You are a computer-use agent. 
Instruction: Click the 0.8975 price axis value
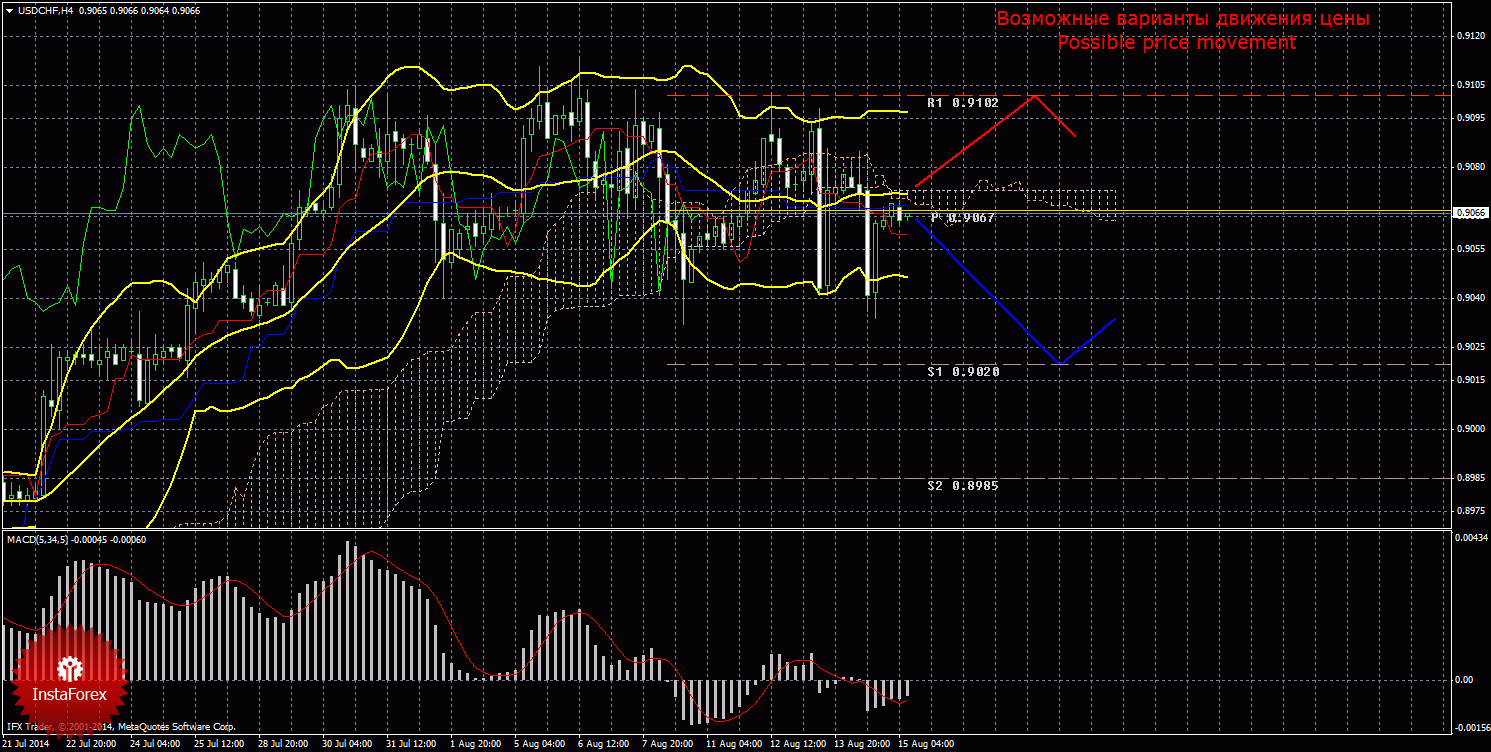1469,511
